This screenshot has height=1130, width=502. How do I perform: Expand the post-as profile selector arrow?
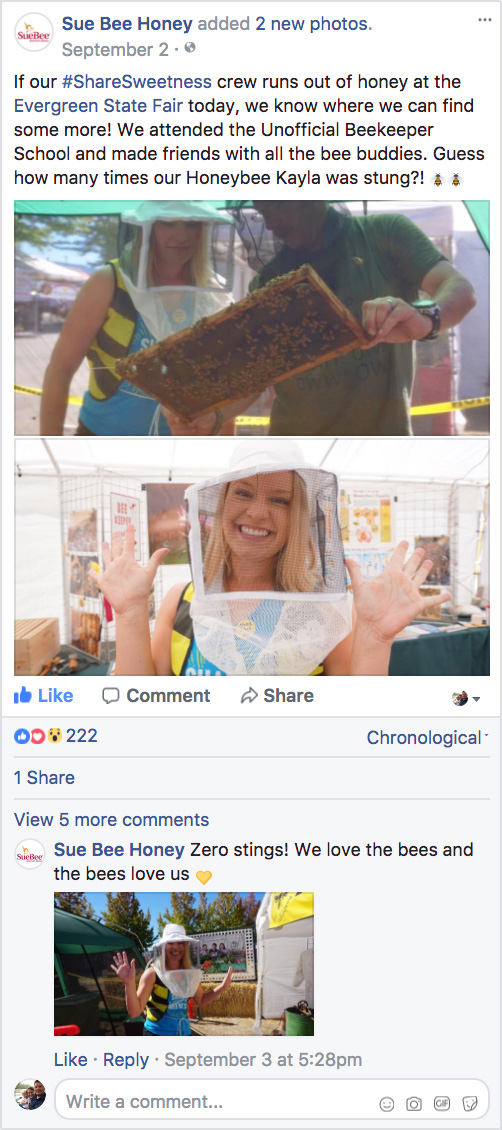point(467,698)
